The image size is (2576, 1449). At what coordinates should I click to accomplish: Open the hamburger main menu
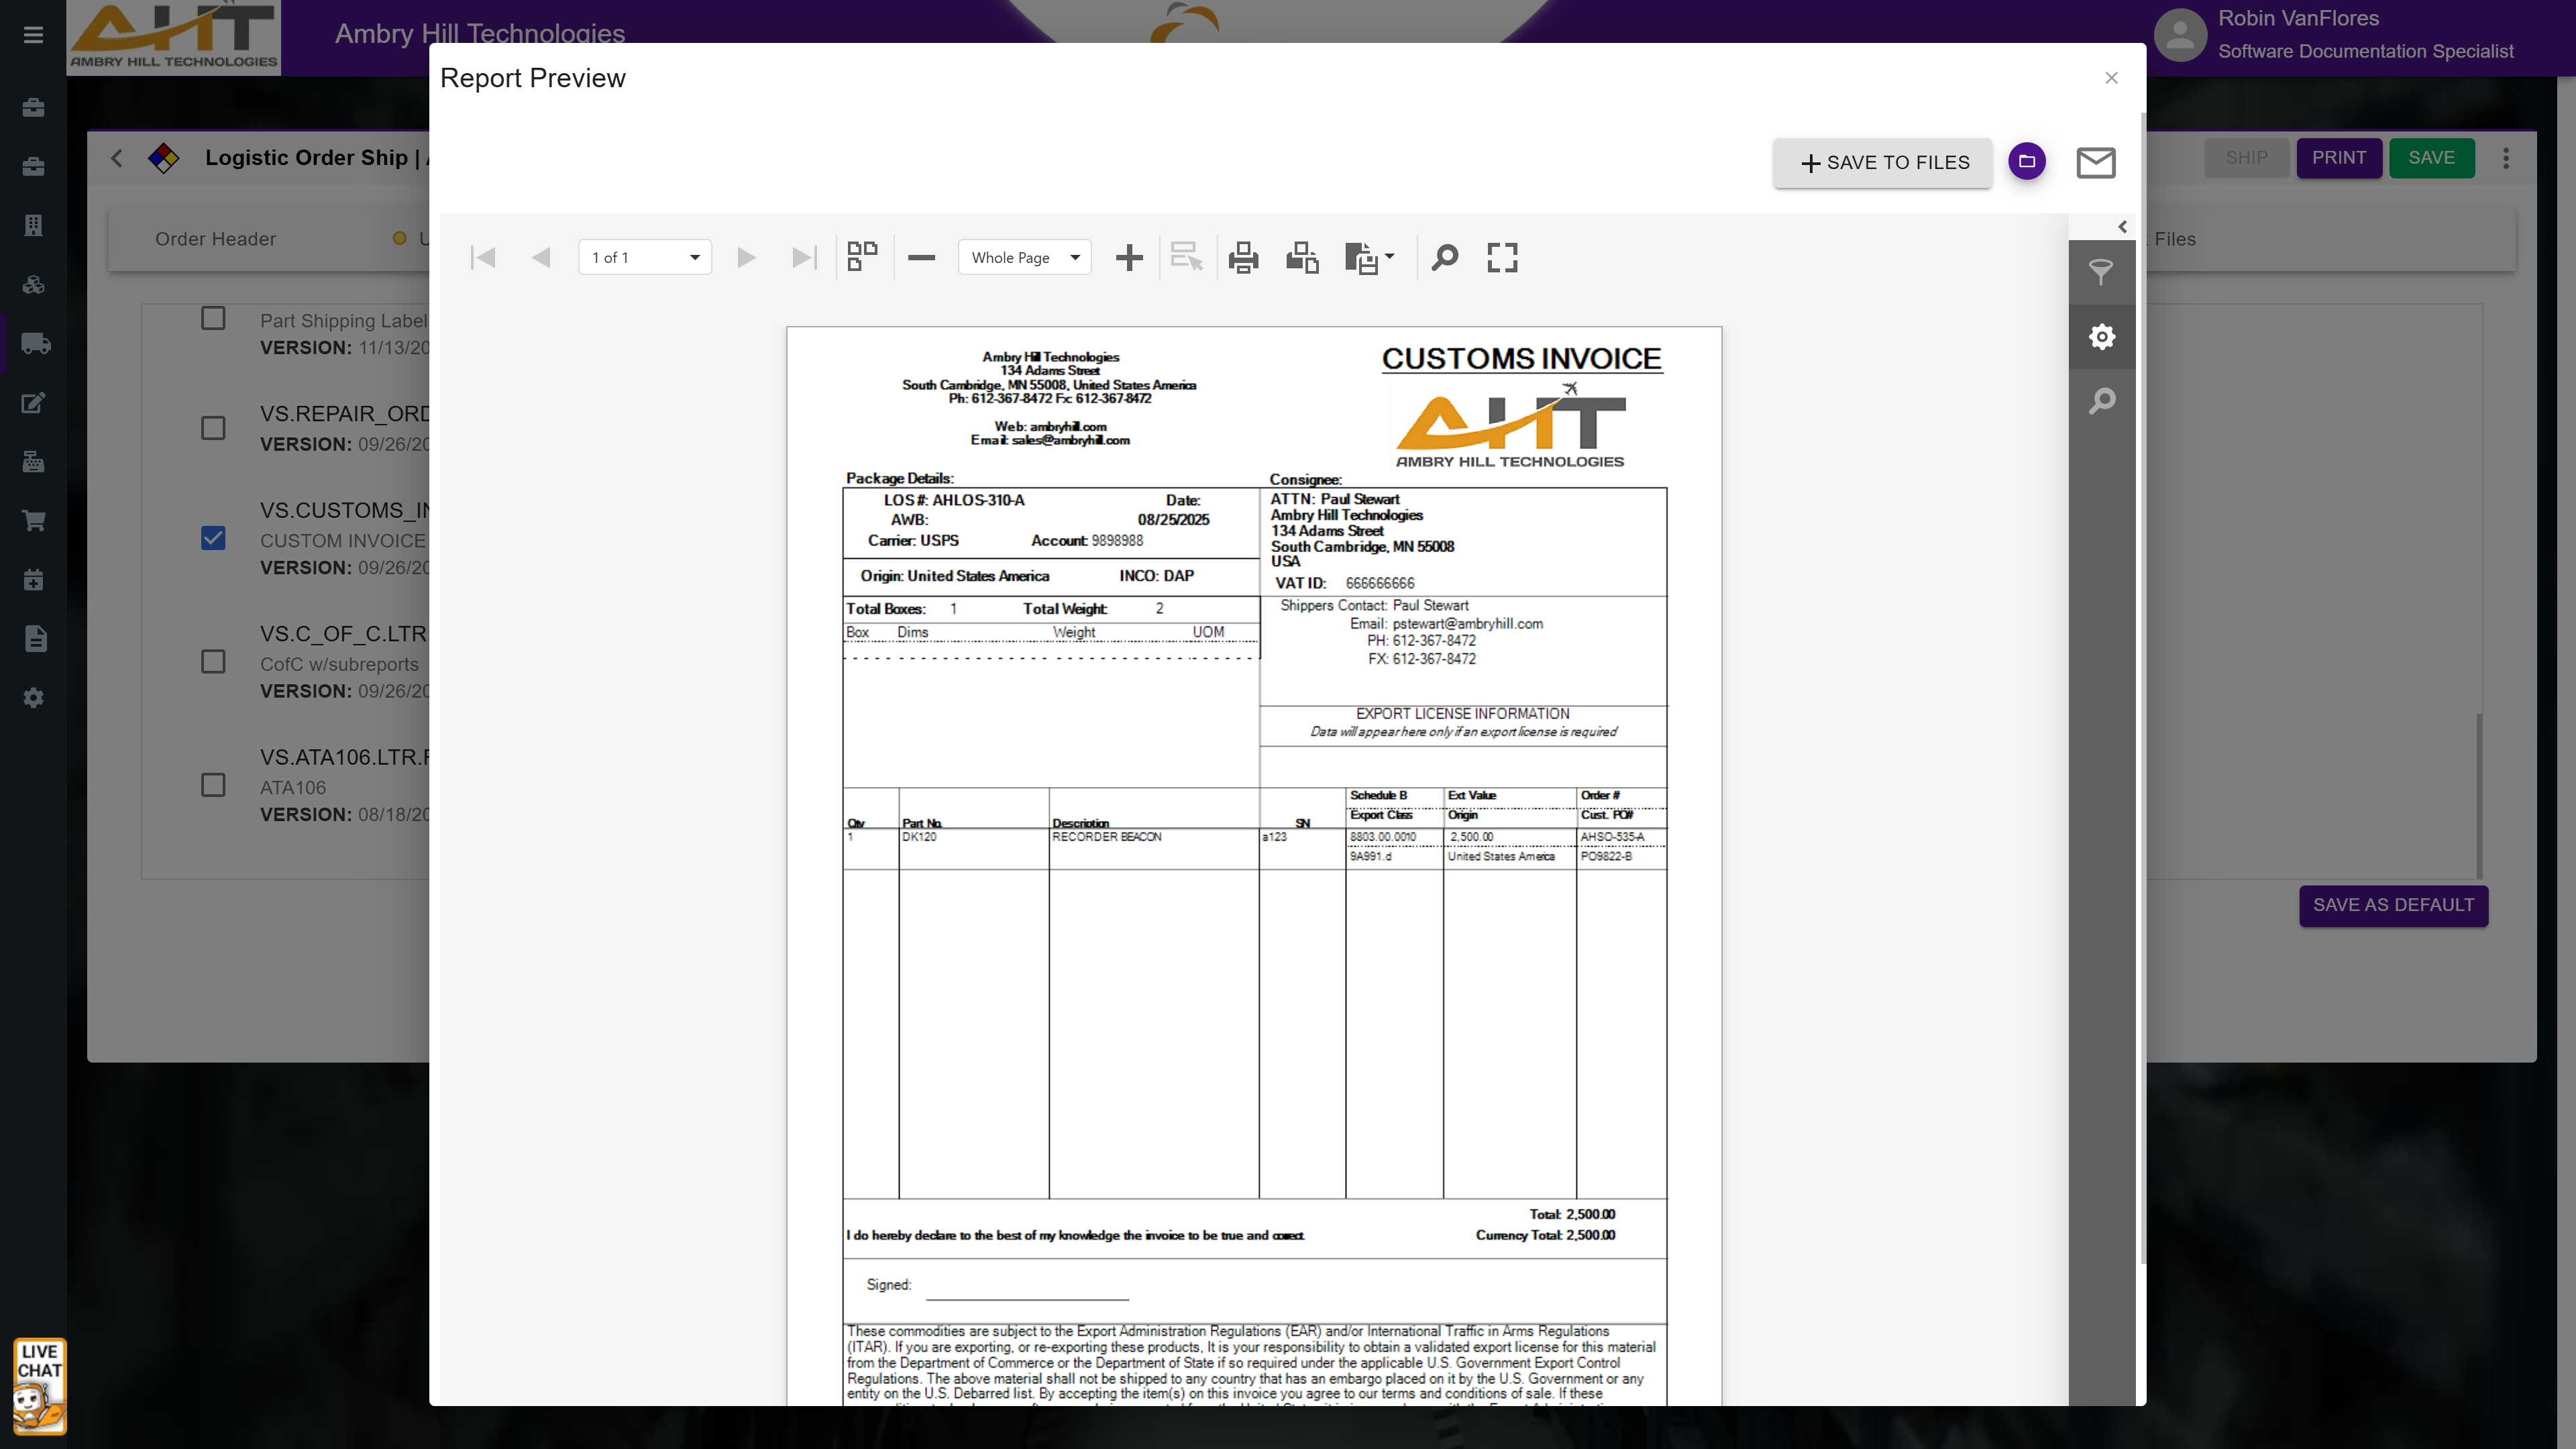click(x=33, y=36)
